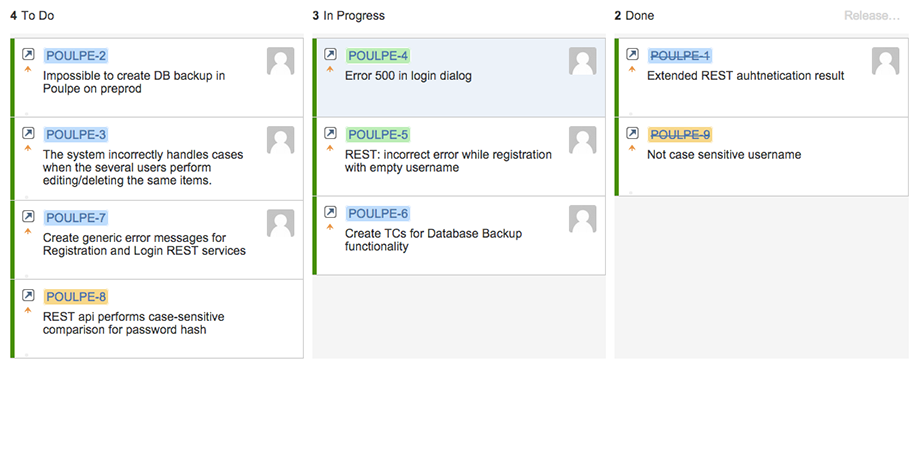The width and height of the screenshot is (920, 450).
Task: Select the In Progress column header
Action: click(349, 16)
